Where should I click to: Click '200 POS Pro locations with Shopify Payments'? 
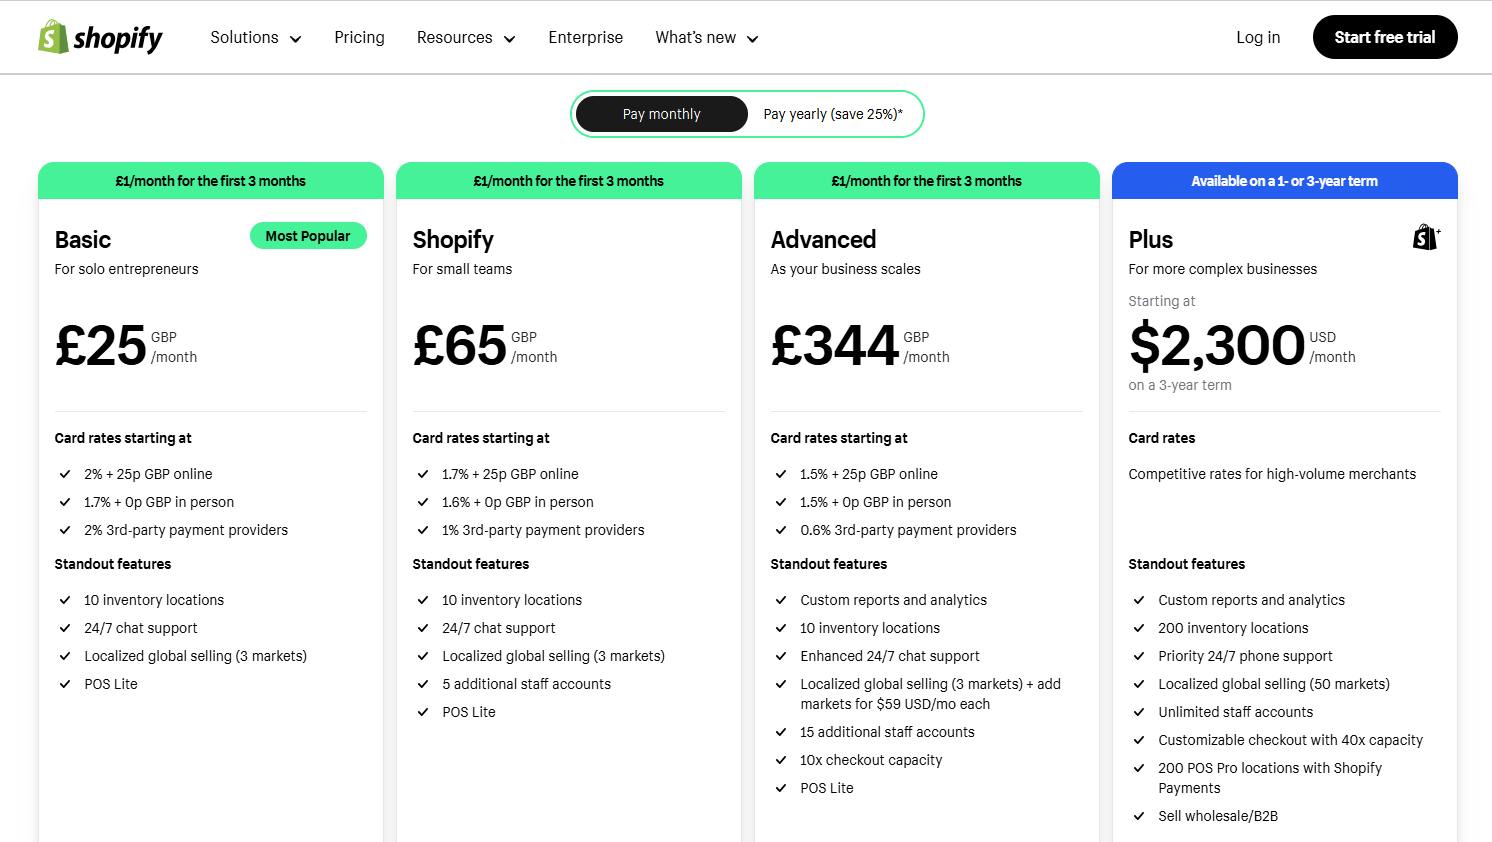tap(1270, 778)
